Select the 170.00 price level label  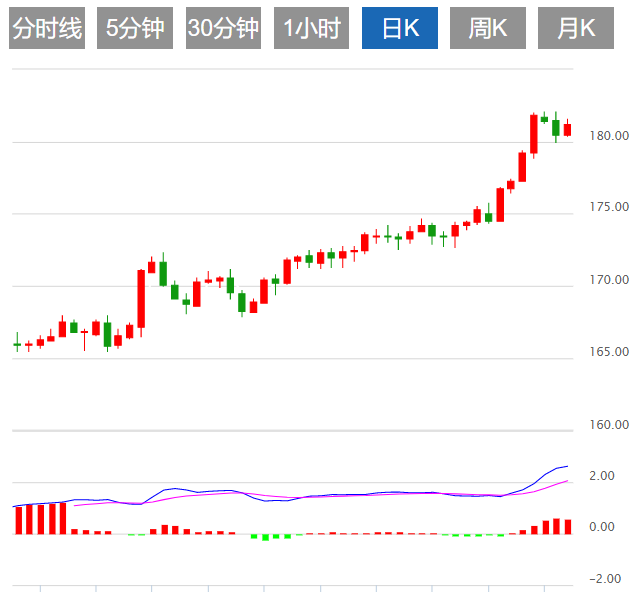point(608,280)
